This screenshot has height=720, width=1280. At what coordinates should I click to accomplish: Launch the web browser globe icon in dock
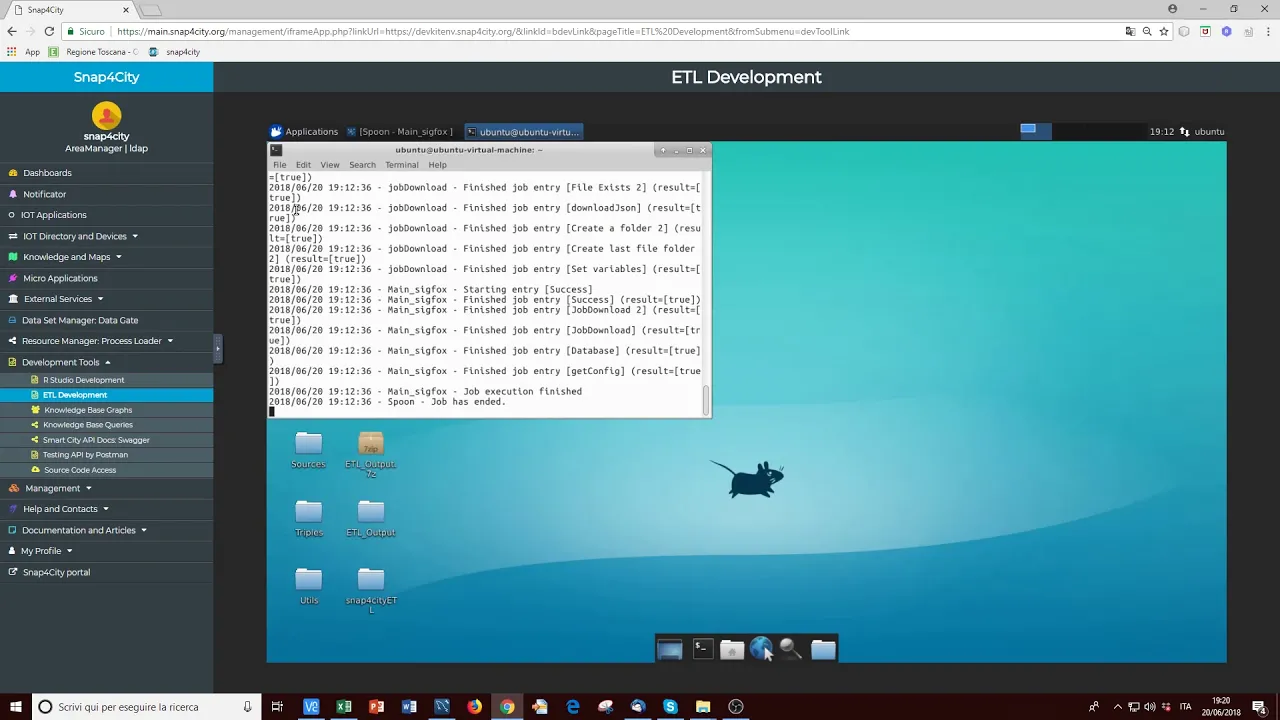click(761, 649)
